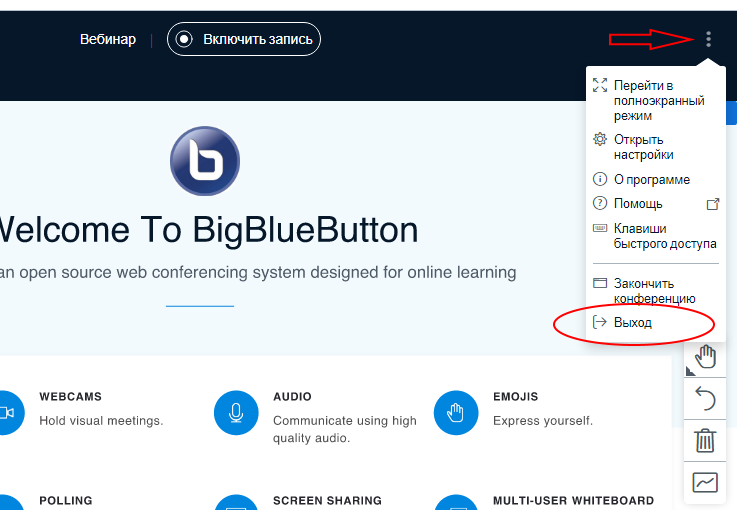
Task: Click the external link icon next to Помощь
Action: [x=713, y=204]
